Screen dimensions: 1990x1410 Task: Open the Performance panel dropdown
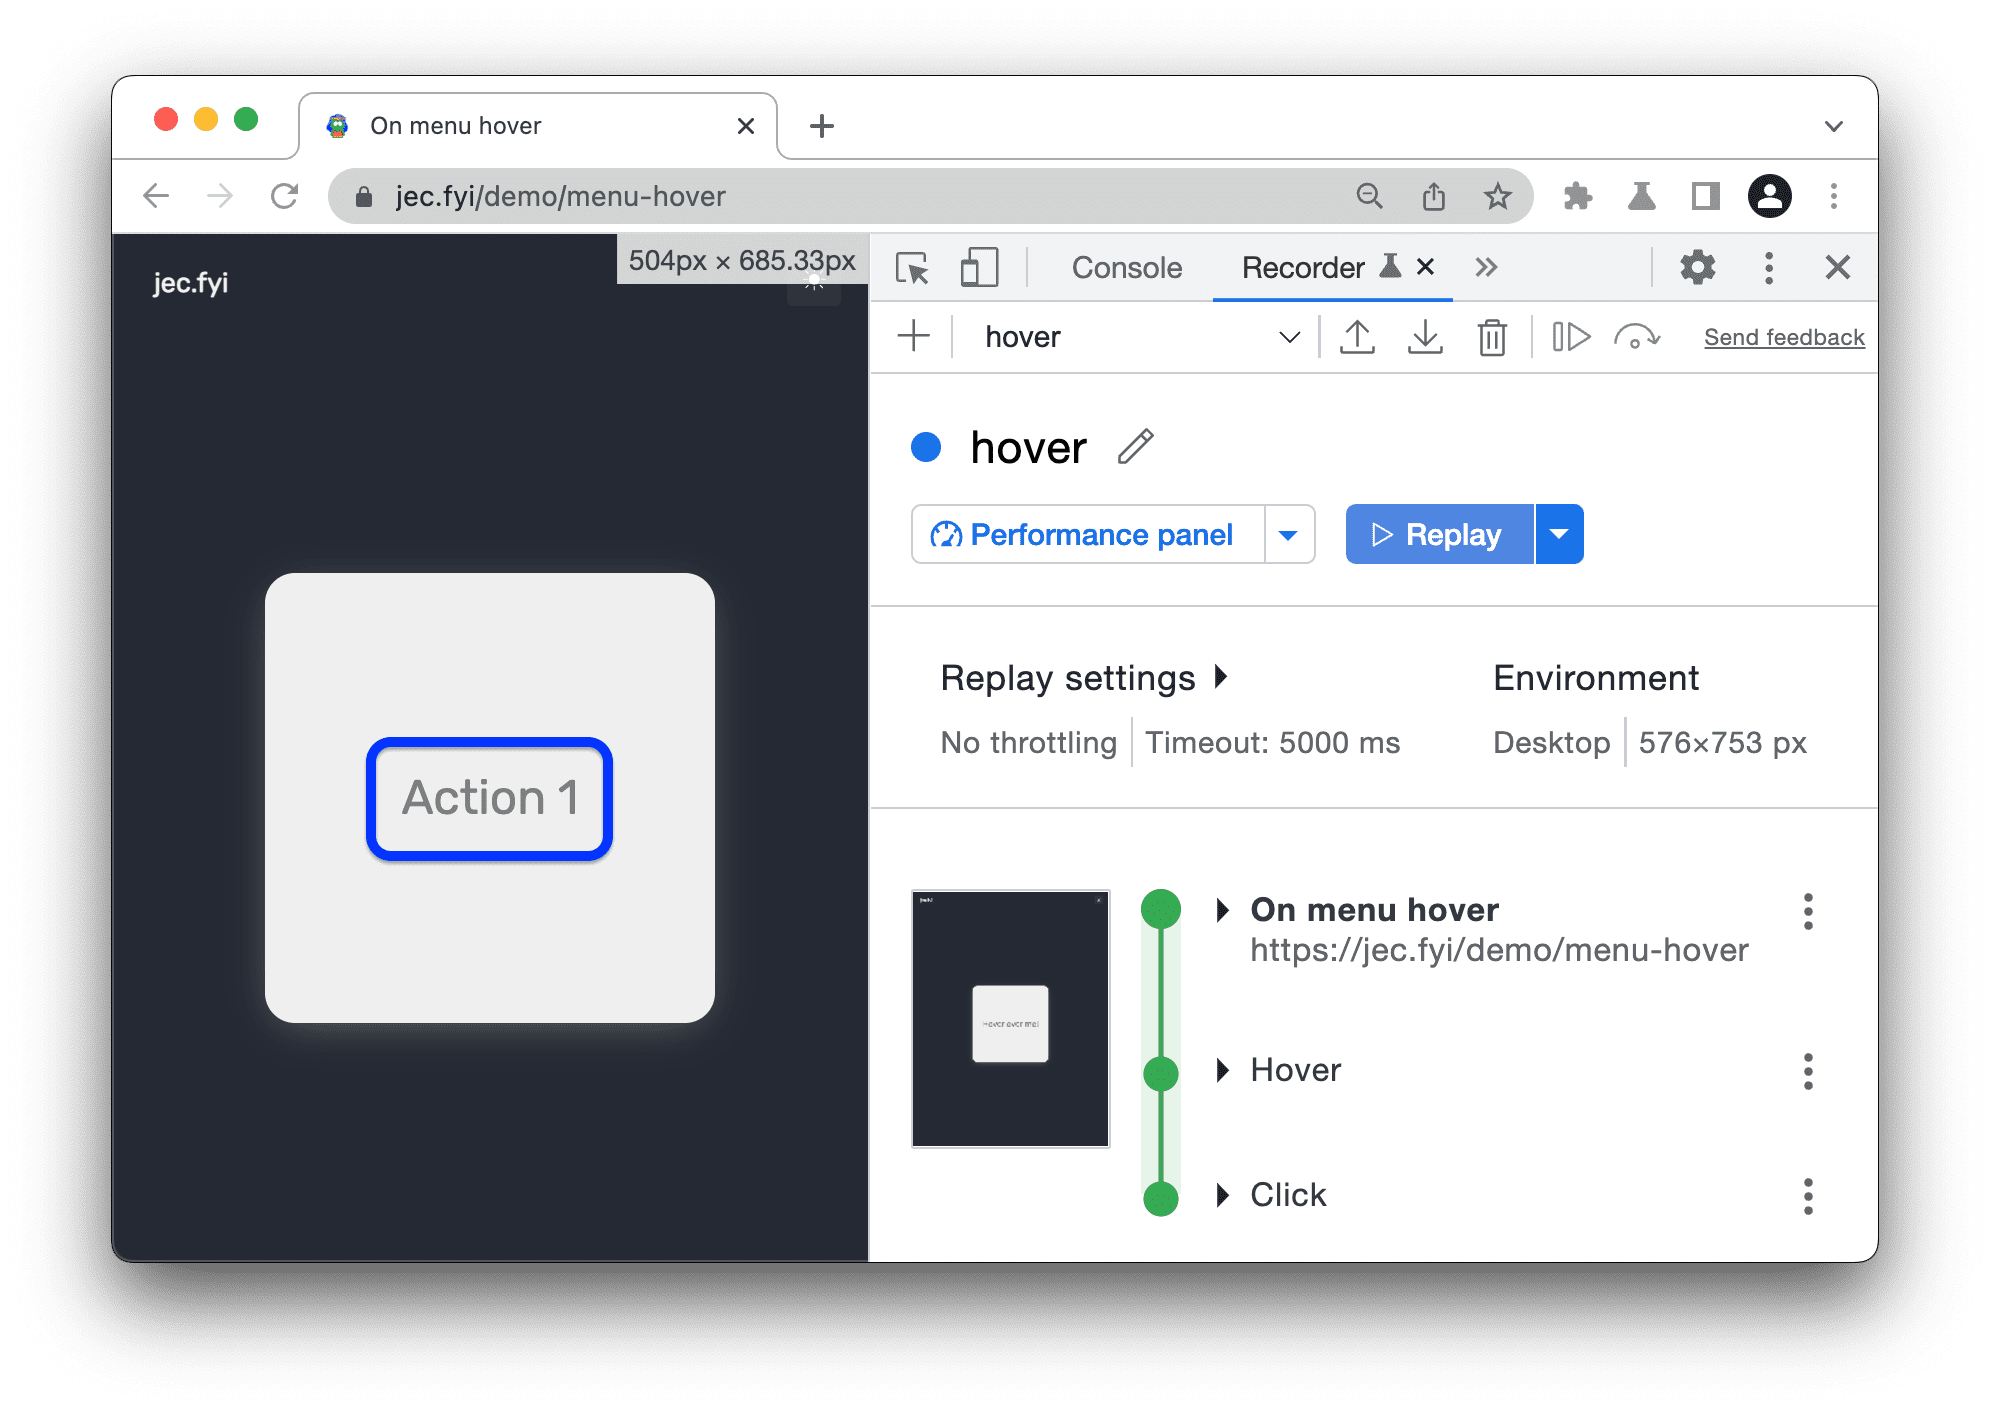1290,534
